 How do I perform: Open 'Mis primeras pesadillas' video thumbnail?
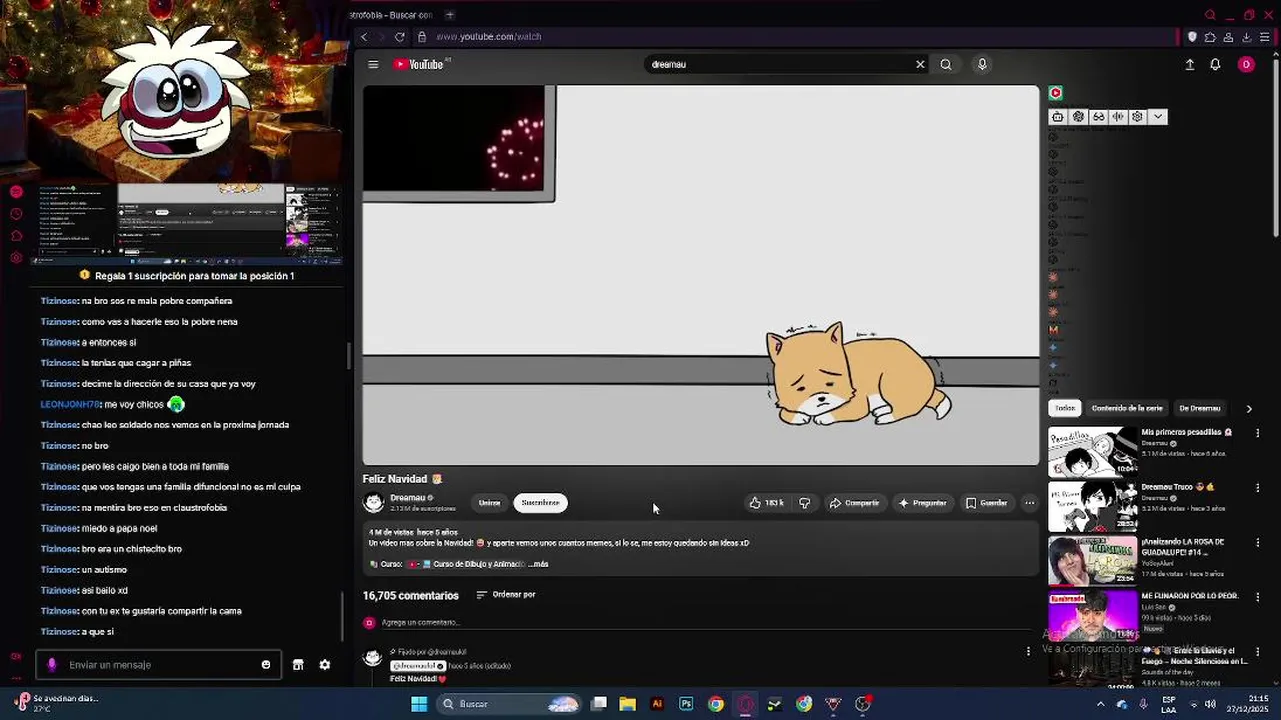(x=1093, y=451)
